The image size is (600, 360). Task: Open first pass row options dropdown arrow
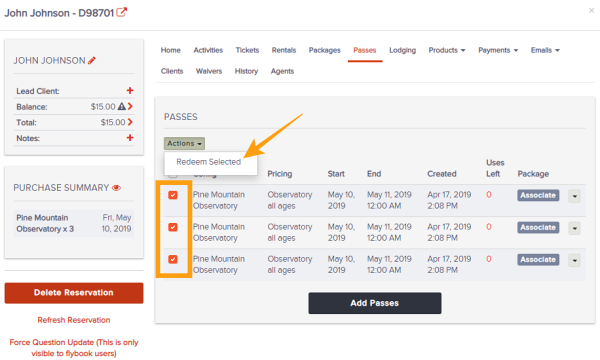coord(574,196)
